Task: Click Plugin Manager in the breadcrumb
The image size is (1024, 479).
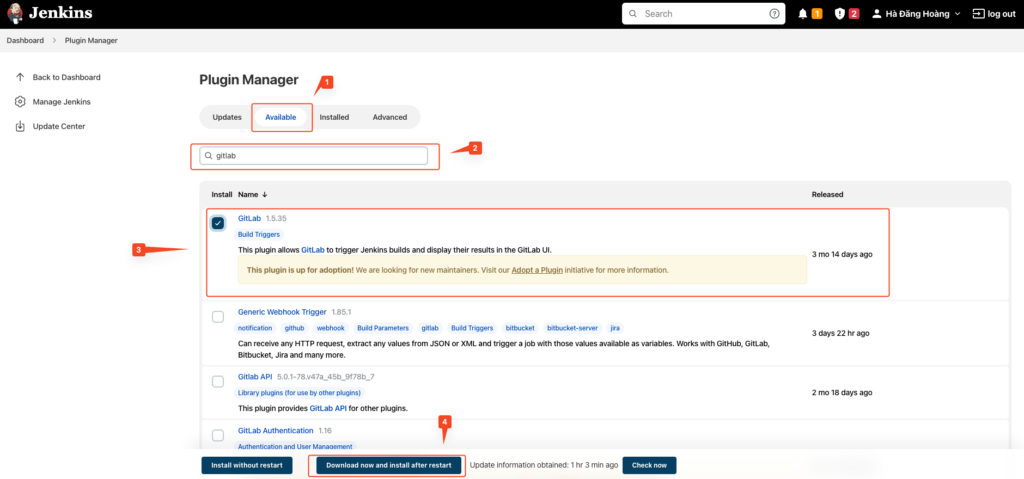Action: coord(91,41)
